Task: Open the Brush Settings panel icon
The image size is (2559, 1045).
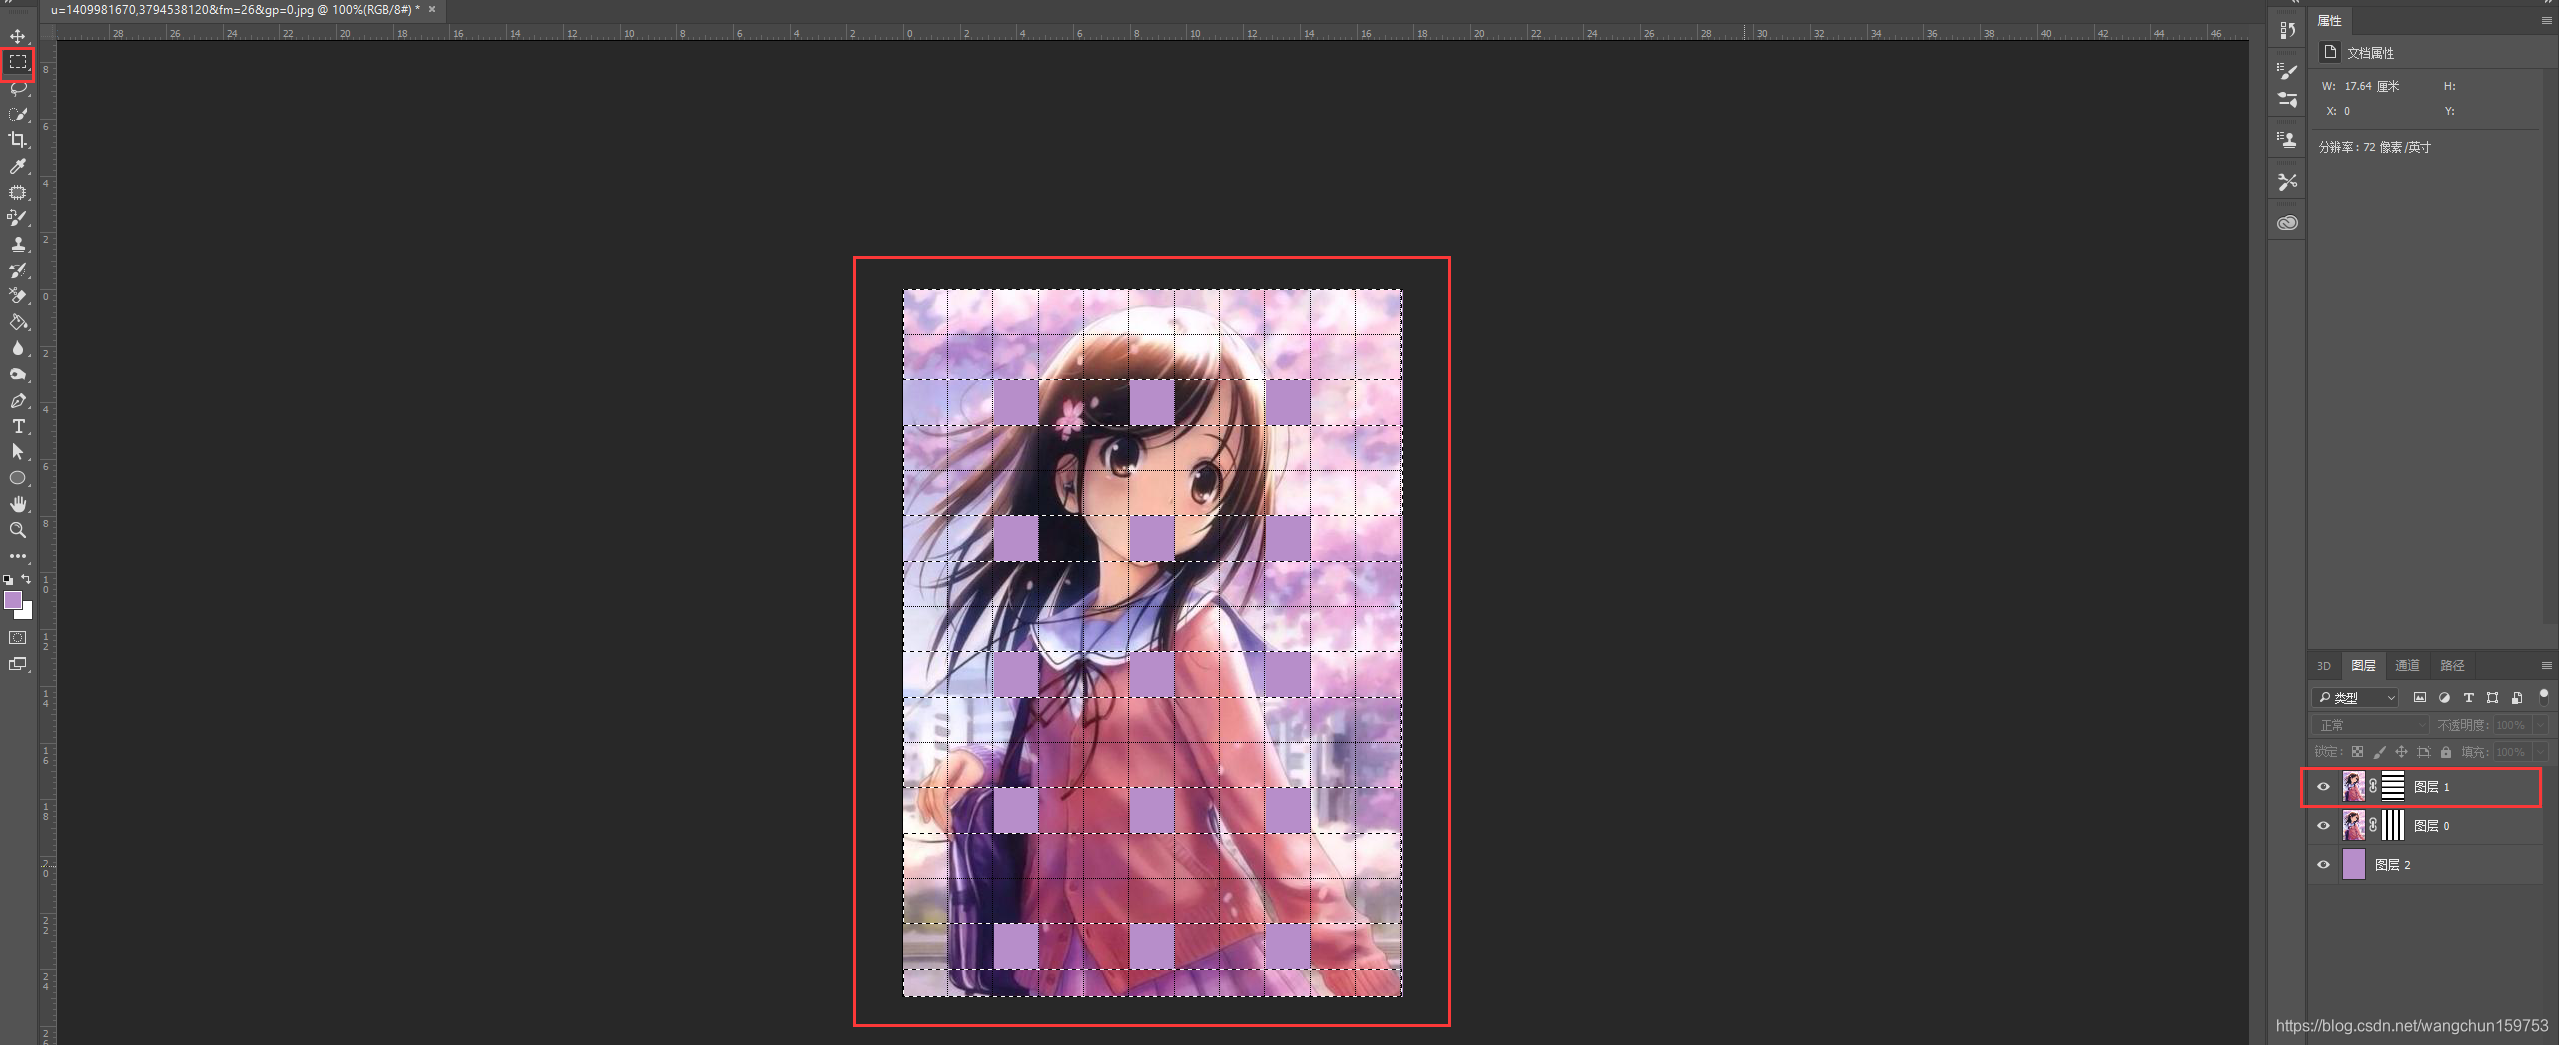Action: (2287, 71)
